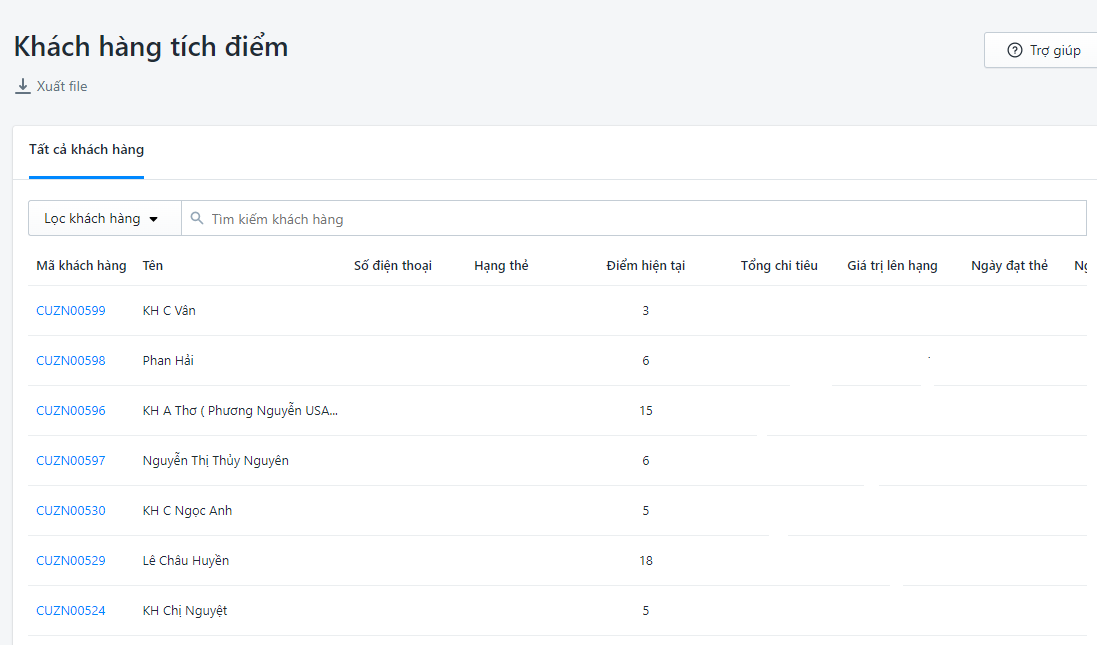Click the Điểm hiện tại column header
The image size is (1097, 645).
point(646,265)
